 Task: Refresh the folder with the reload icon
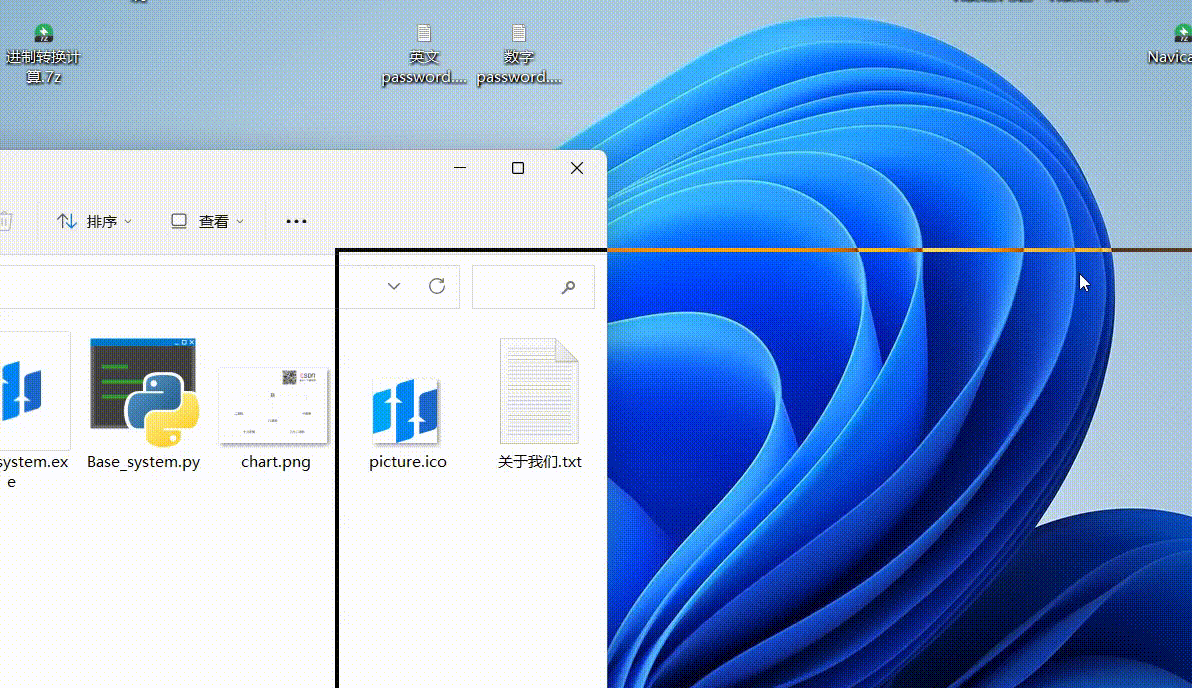[437, 287]
